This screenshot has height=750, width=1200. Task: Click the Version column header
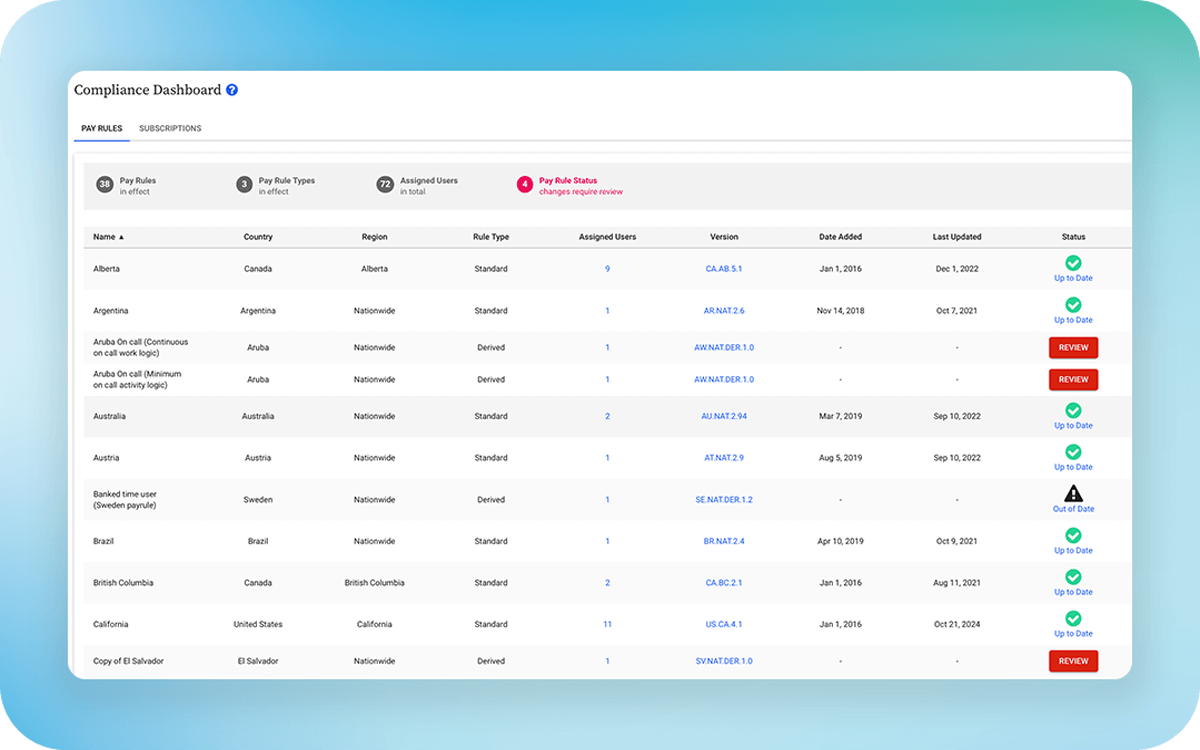[x=724, y=237]
